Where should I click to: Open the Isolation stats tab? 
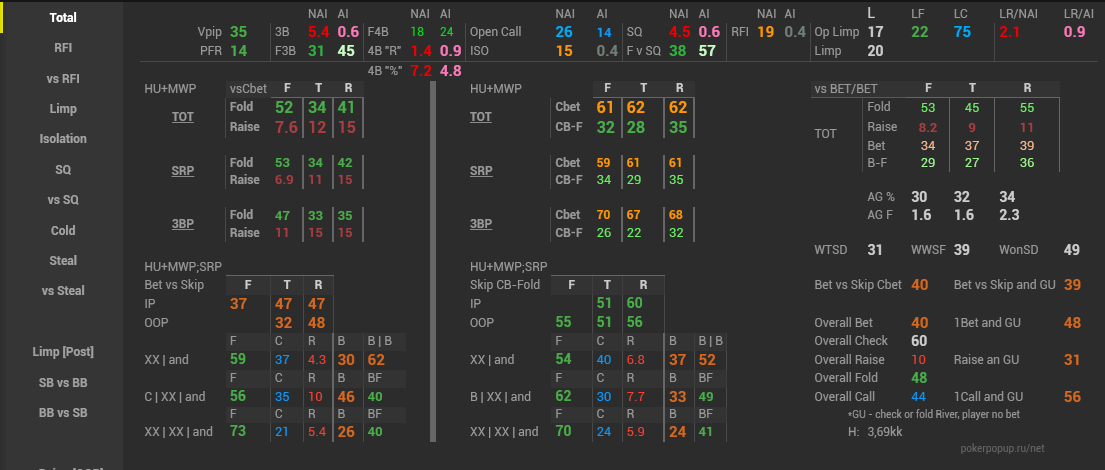63,139
